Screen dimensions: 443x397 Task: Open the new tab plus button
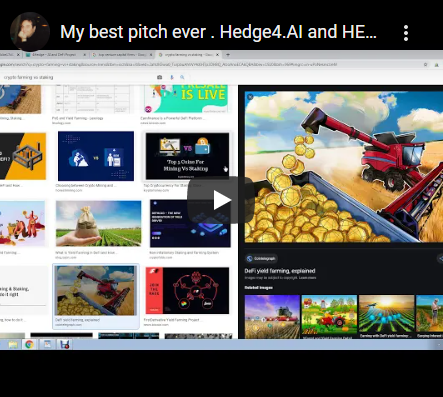point(228,55)
